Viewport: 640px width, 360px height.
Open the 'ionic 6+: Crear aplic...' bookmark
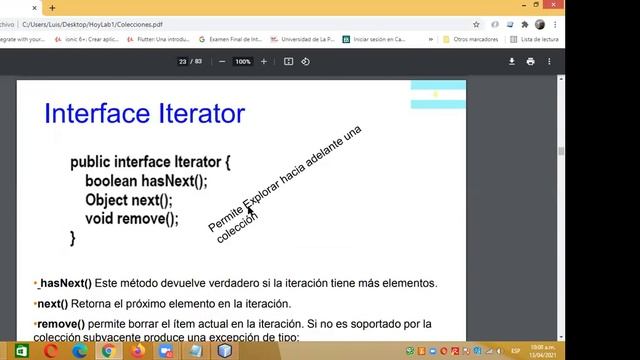(87, 39)
